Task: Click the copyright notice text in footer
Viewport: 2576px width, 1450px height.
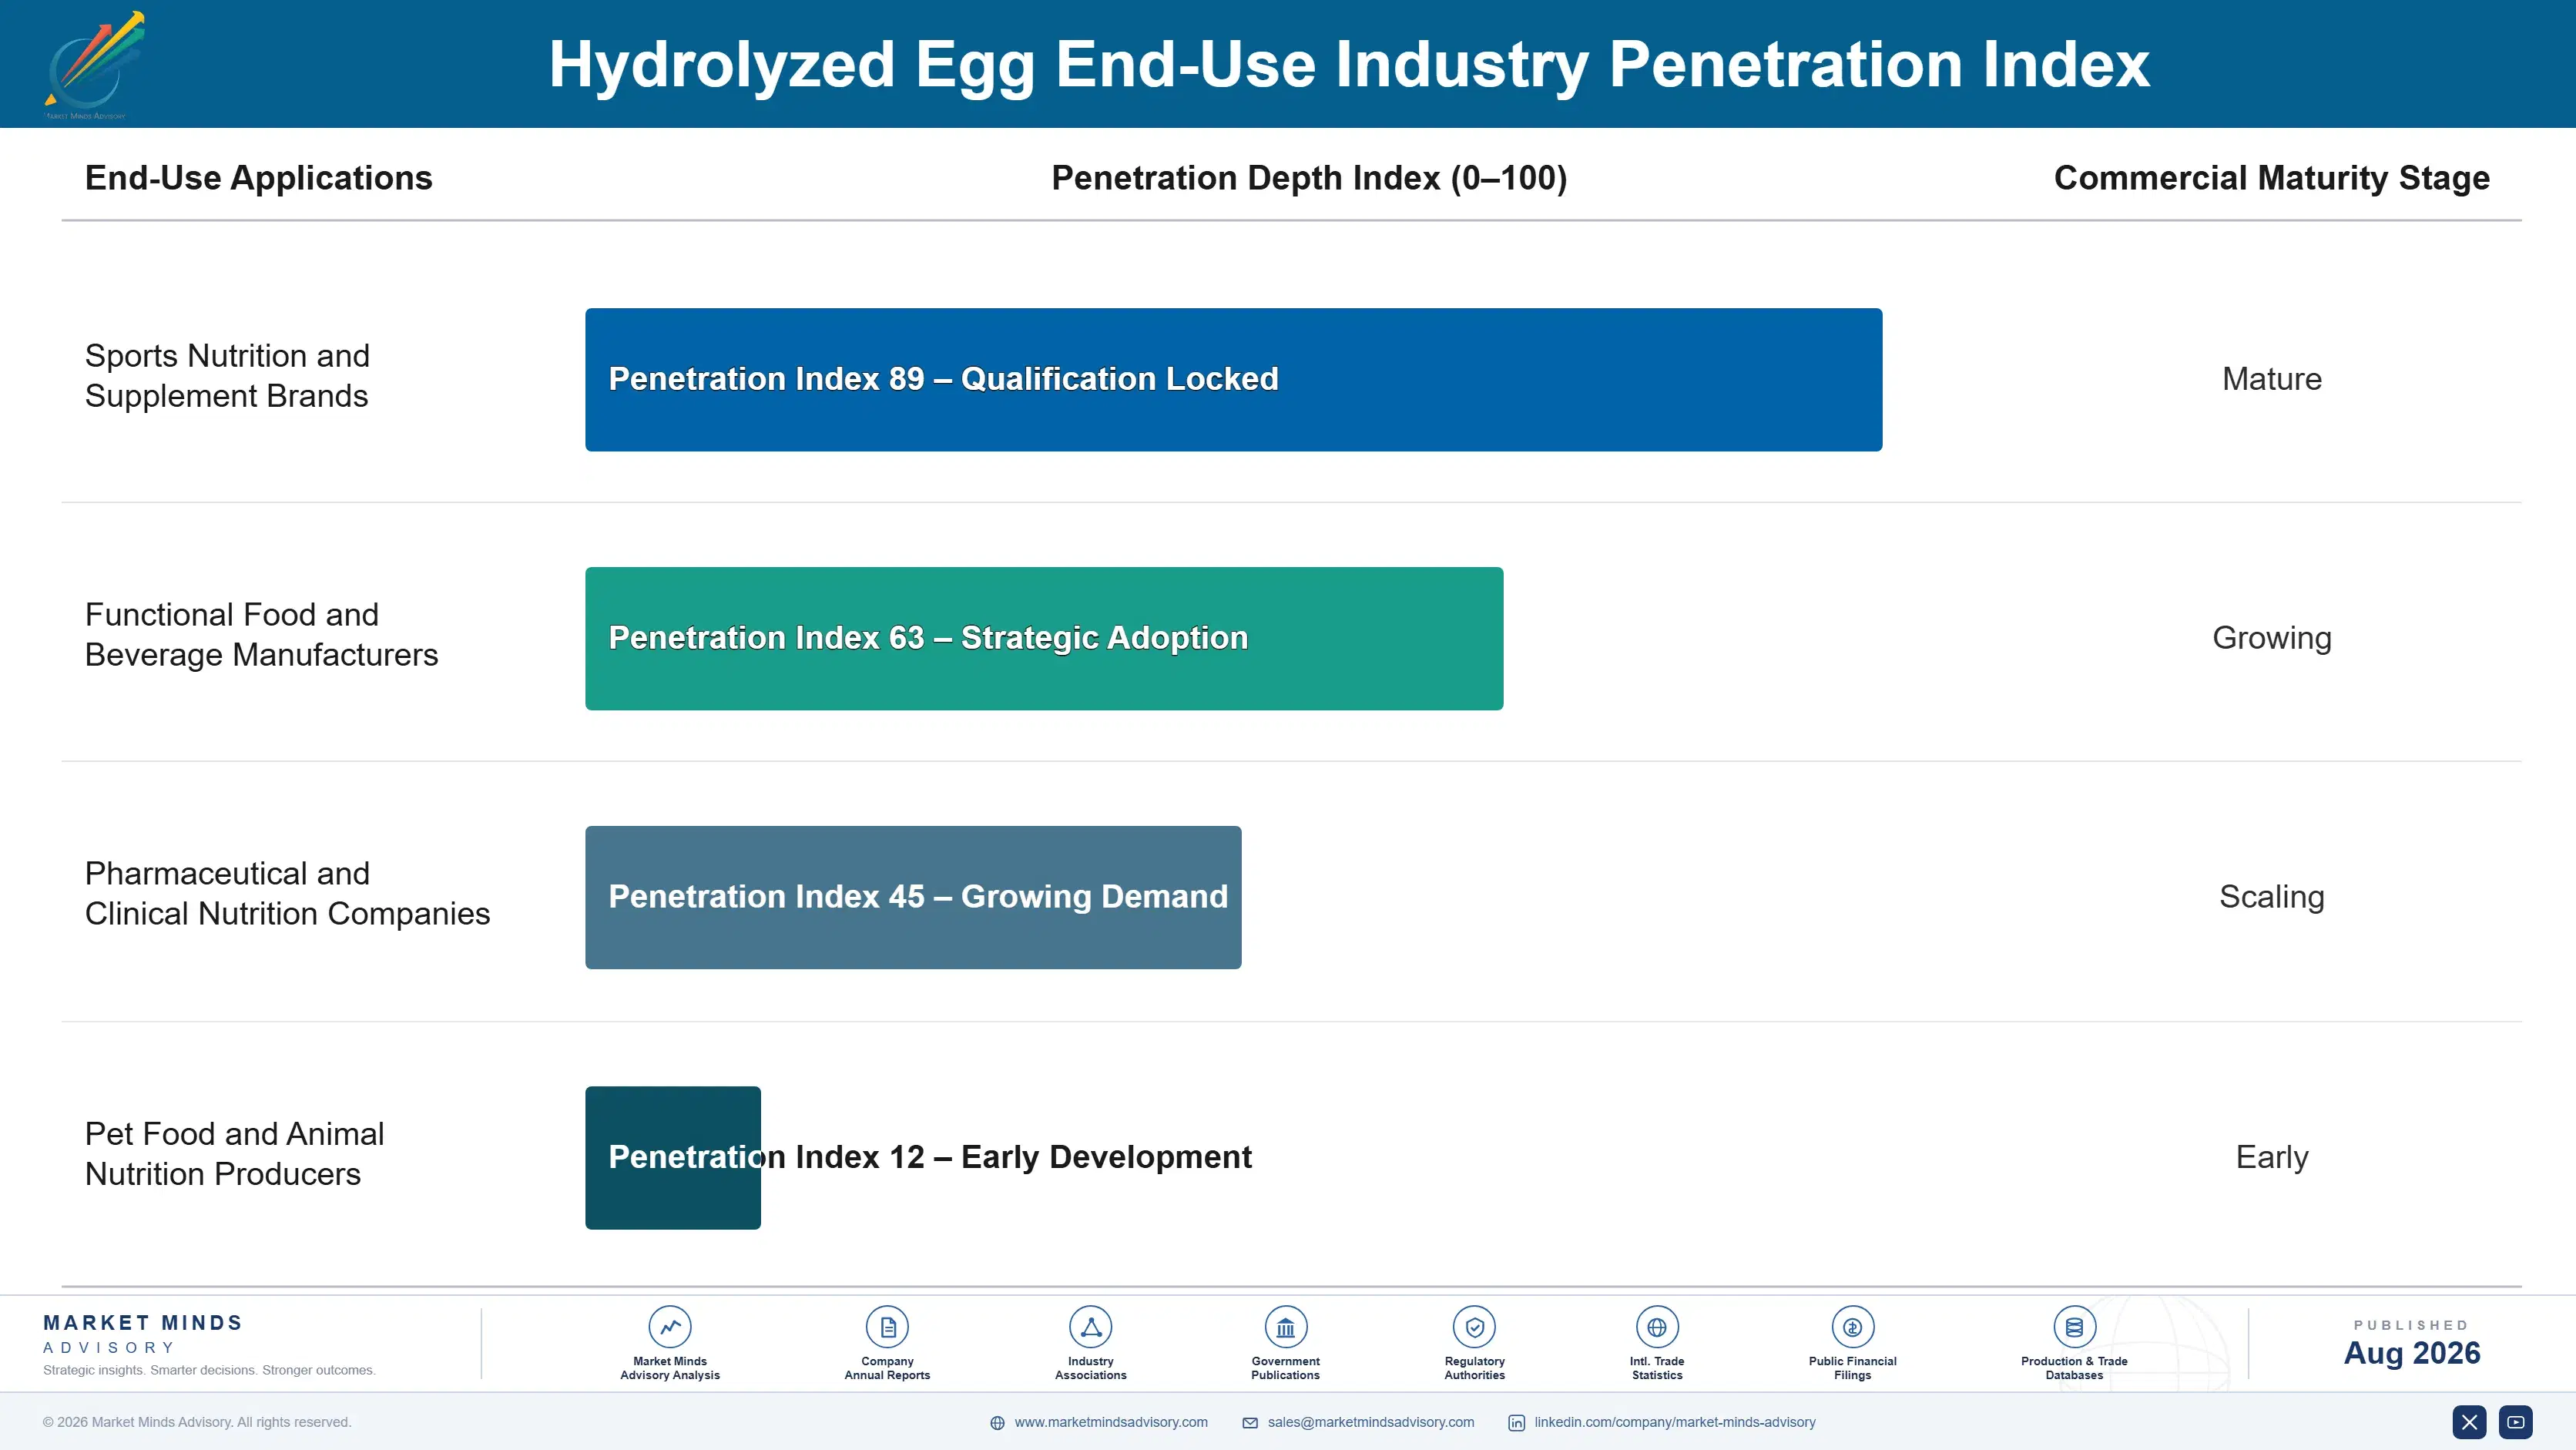Action: pyautogui.click(x=197, y=1422)
